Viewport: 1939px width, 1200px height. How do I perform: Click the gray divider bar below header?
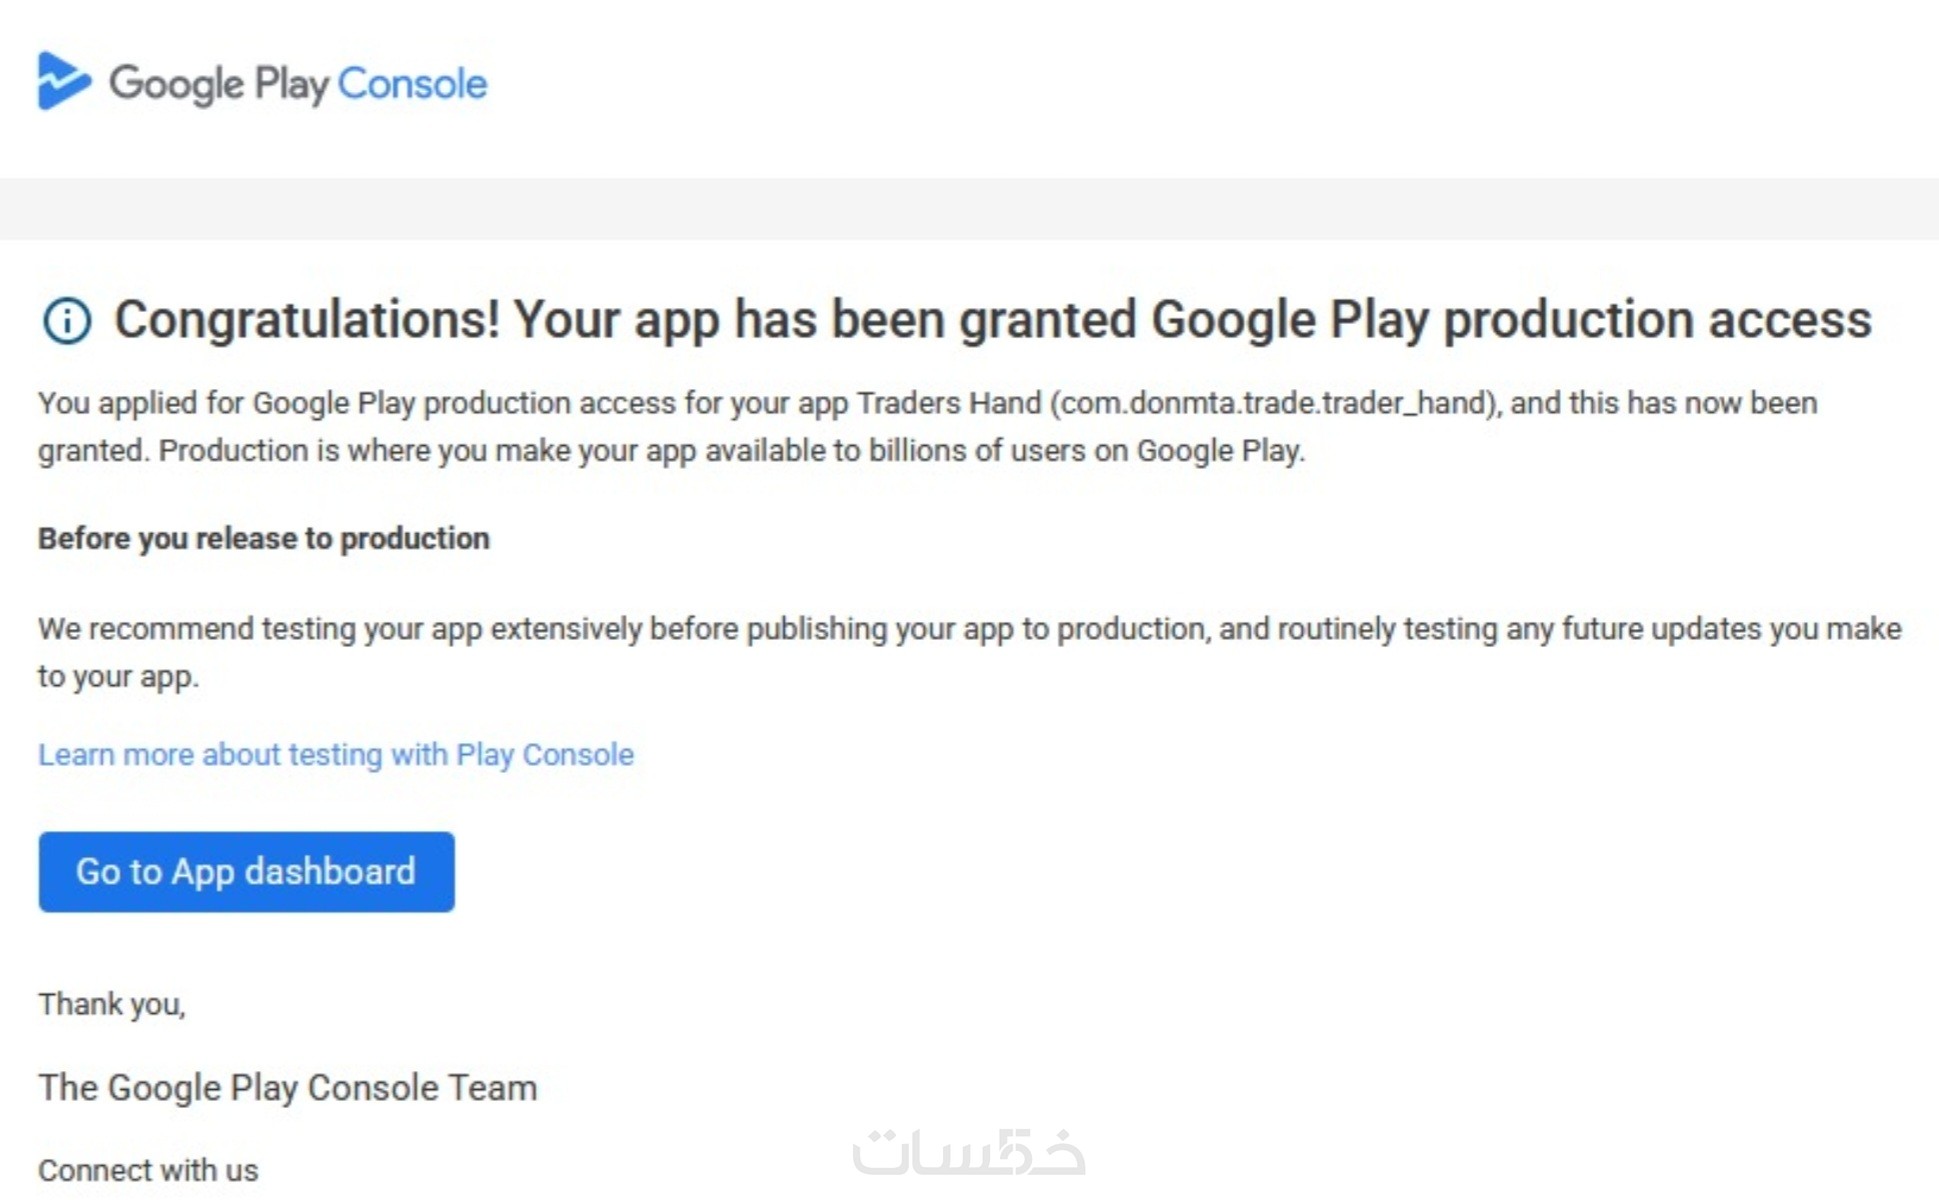click(968, 209)
